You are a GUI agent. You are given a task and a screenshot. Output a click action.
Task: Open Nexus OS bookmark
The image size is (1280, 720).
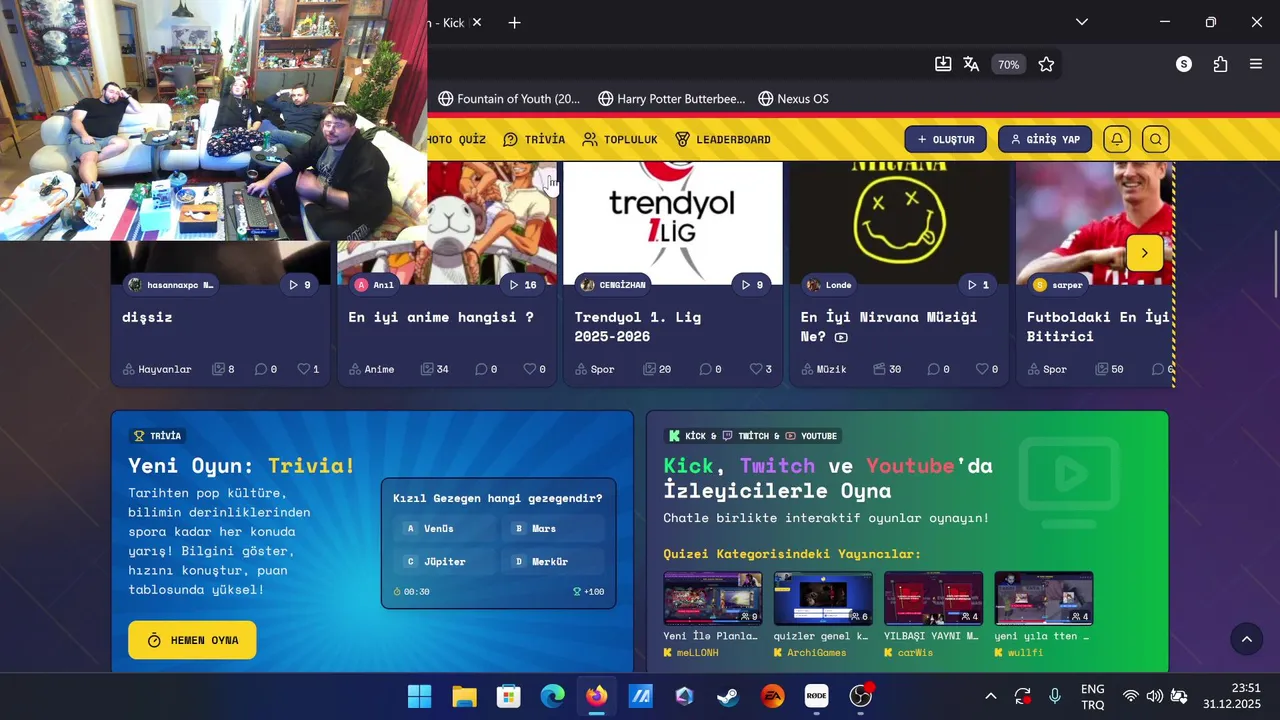793,99
